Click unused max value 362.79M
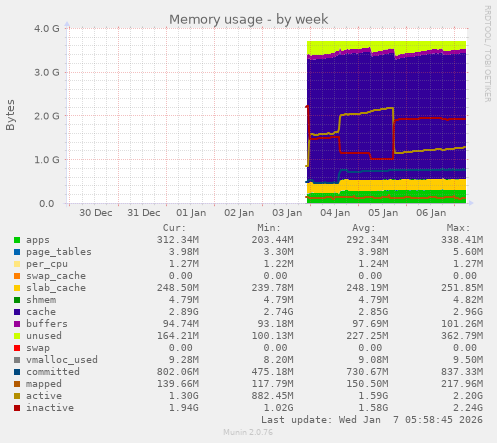The height and width of the screenshot is (443, 497). (x=462, y=336)
